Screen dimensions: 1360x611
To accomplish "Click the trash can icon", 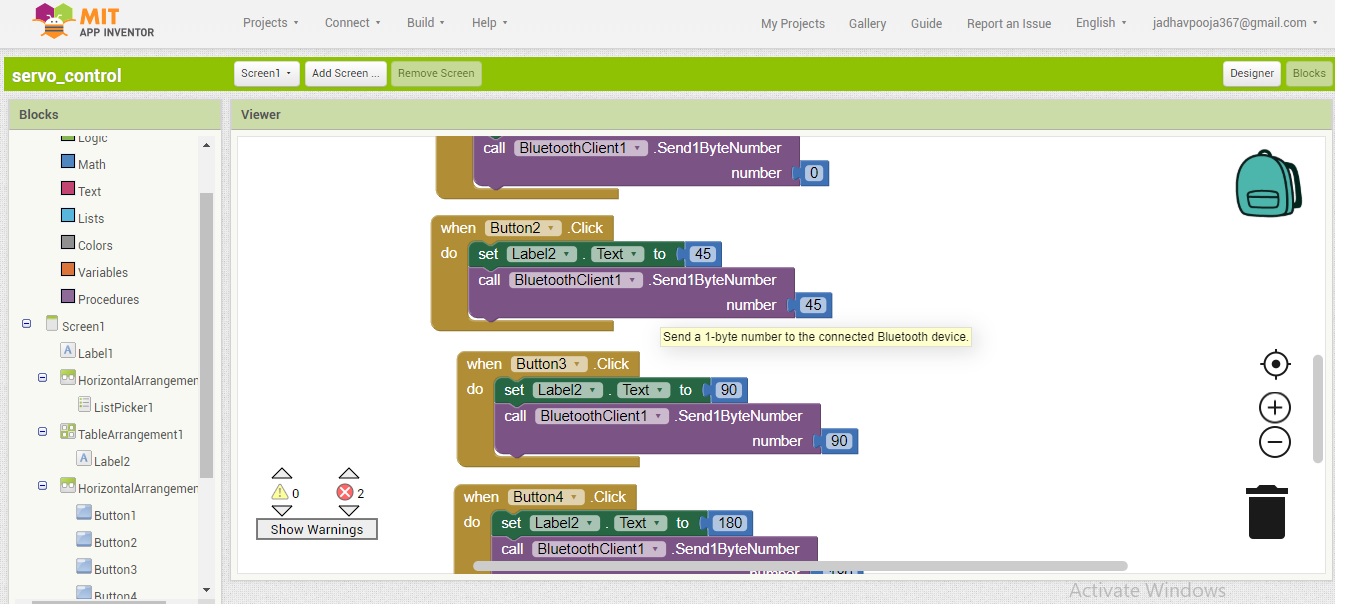I will tap(1267, 512).
